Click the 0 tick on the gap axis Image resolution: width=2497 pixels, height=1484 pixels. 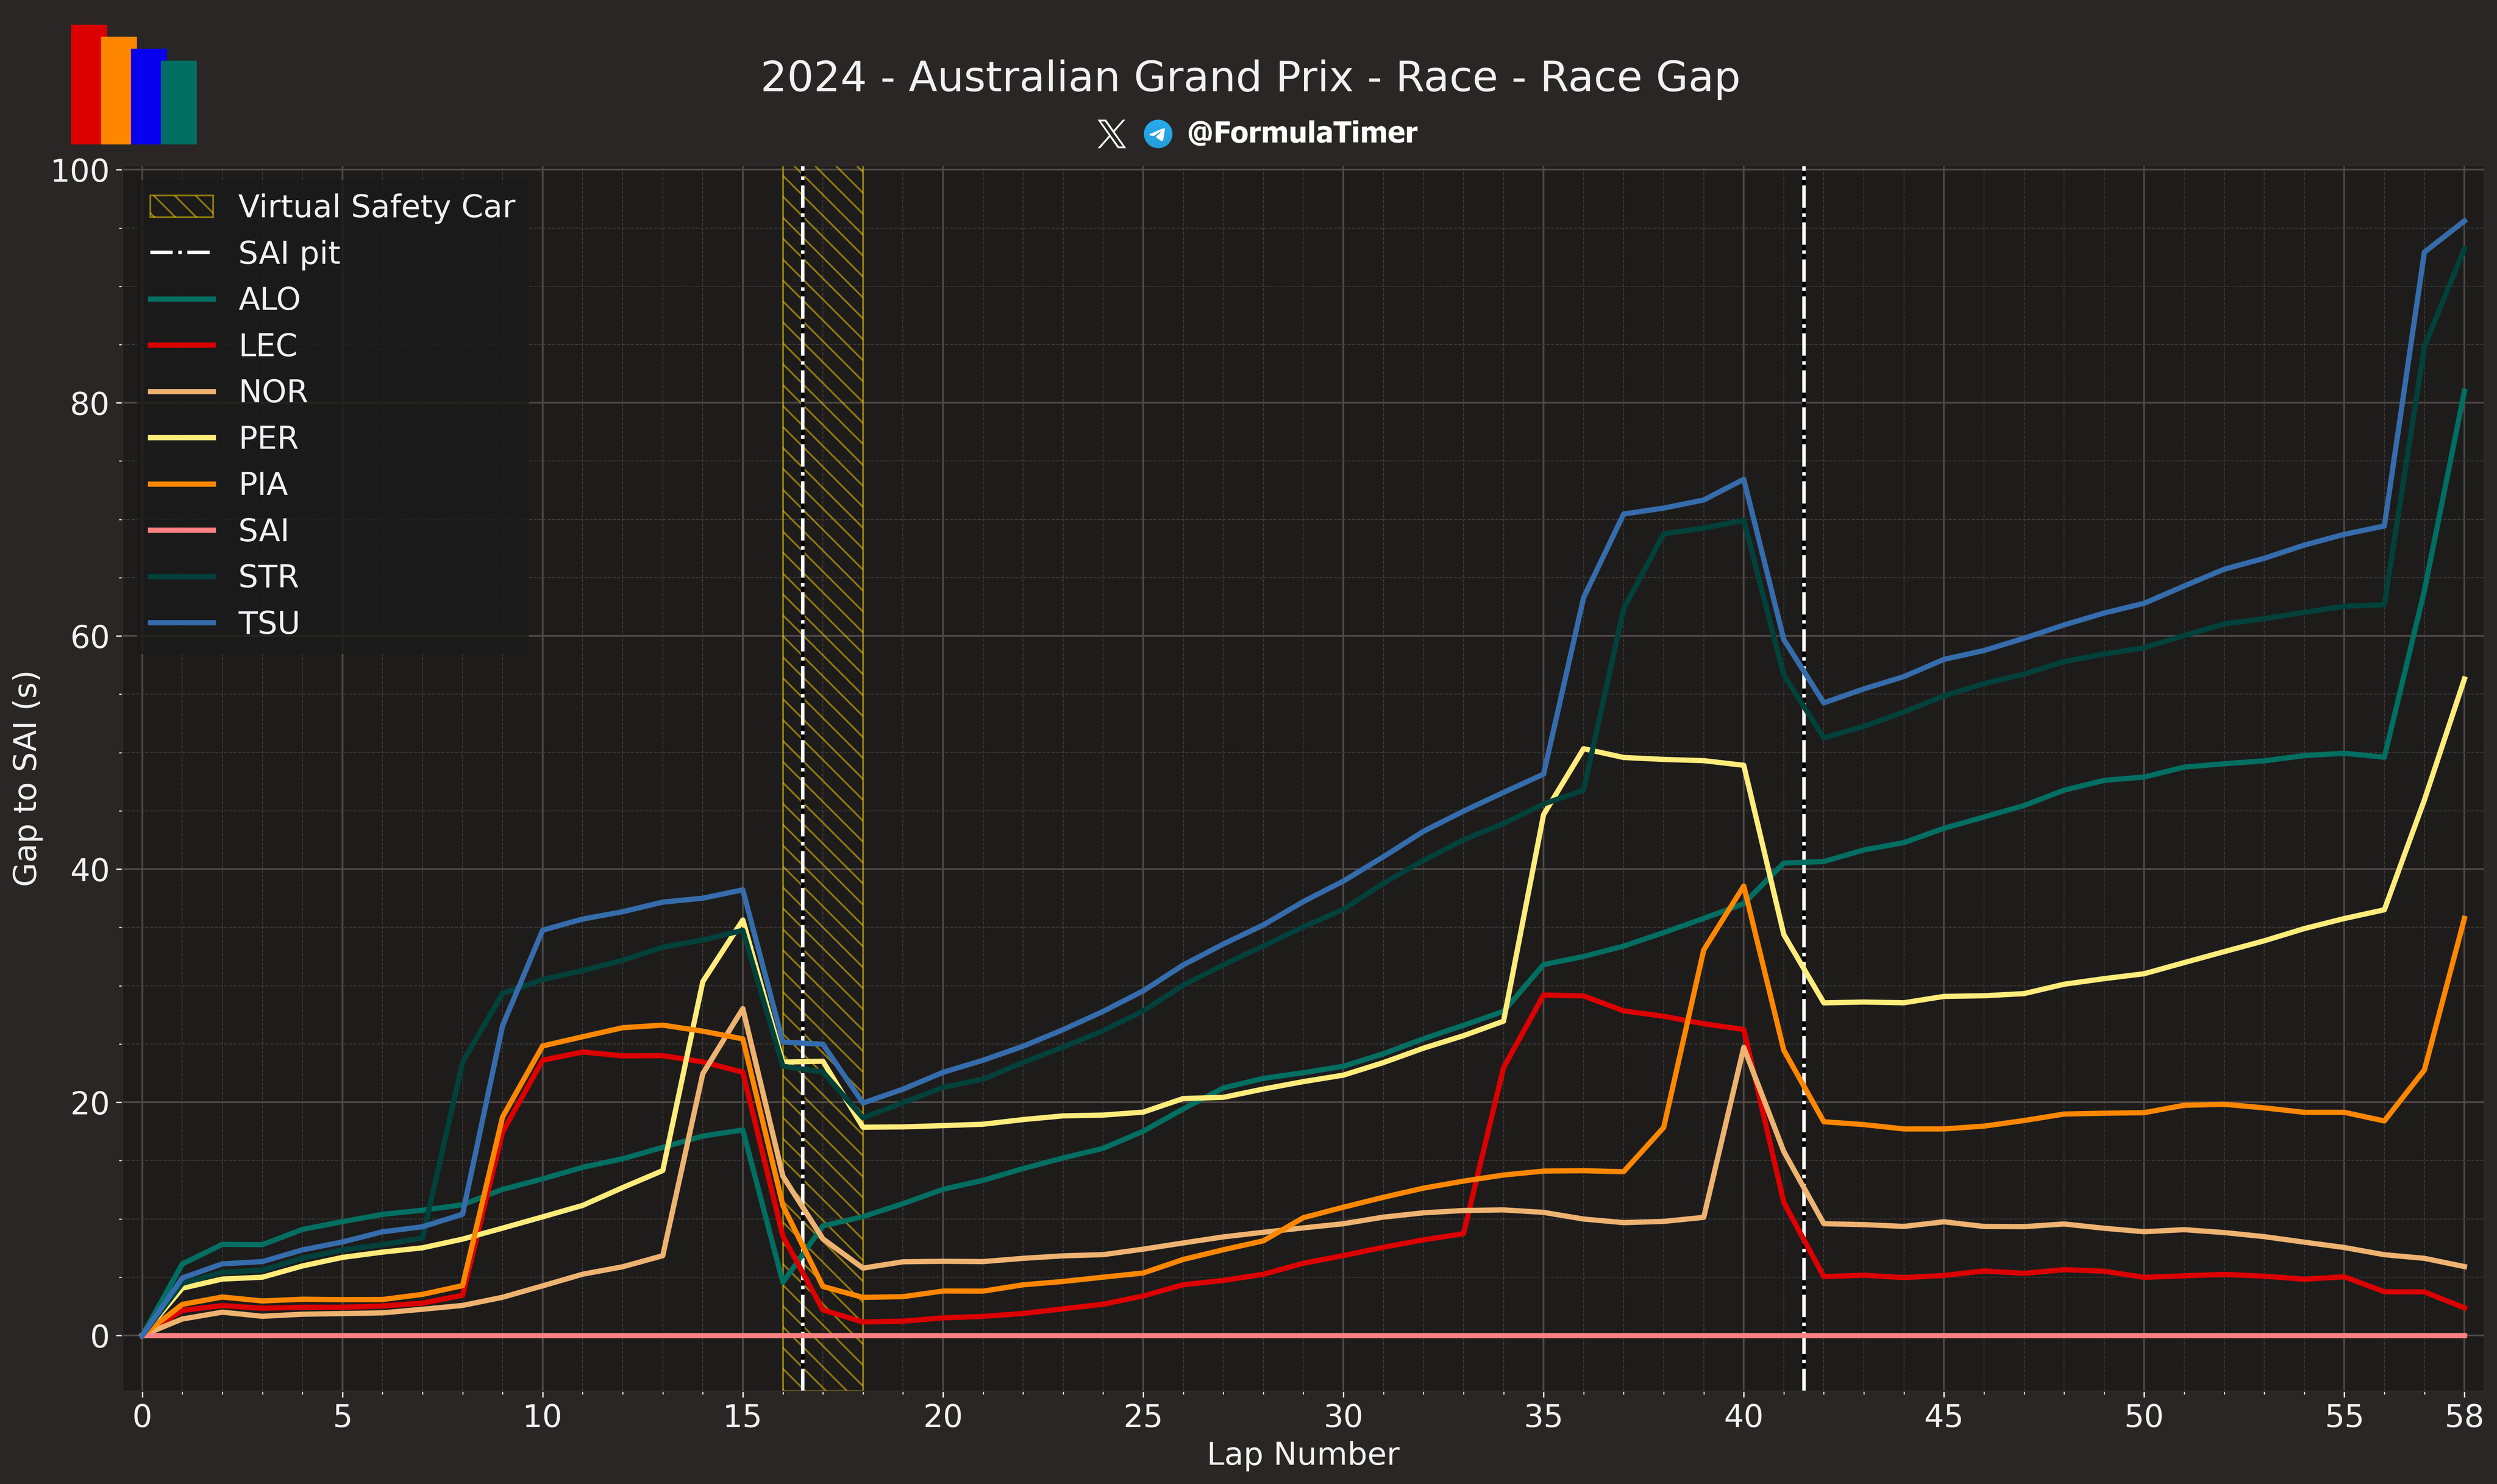[x=100, y=1336]
